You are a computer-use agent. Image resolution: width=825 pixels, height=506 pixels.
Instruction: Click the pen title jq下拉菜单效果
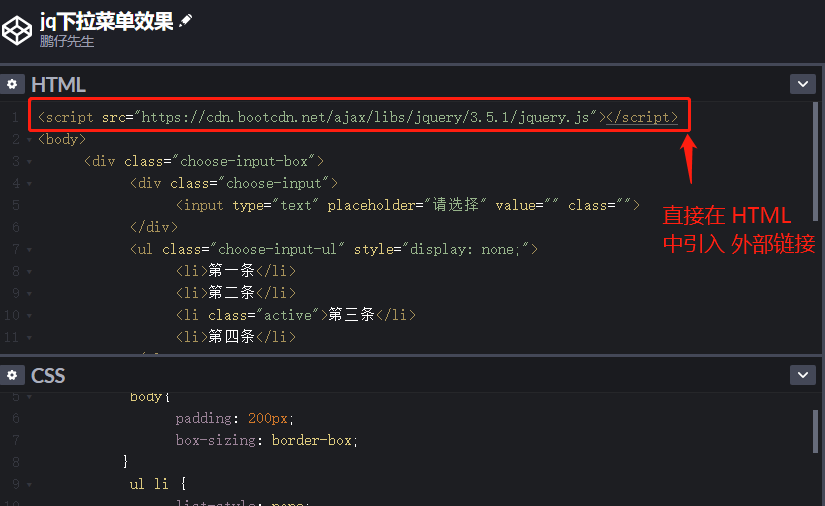coord(107,22)
